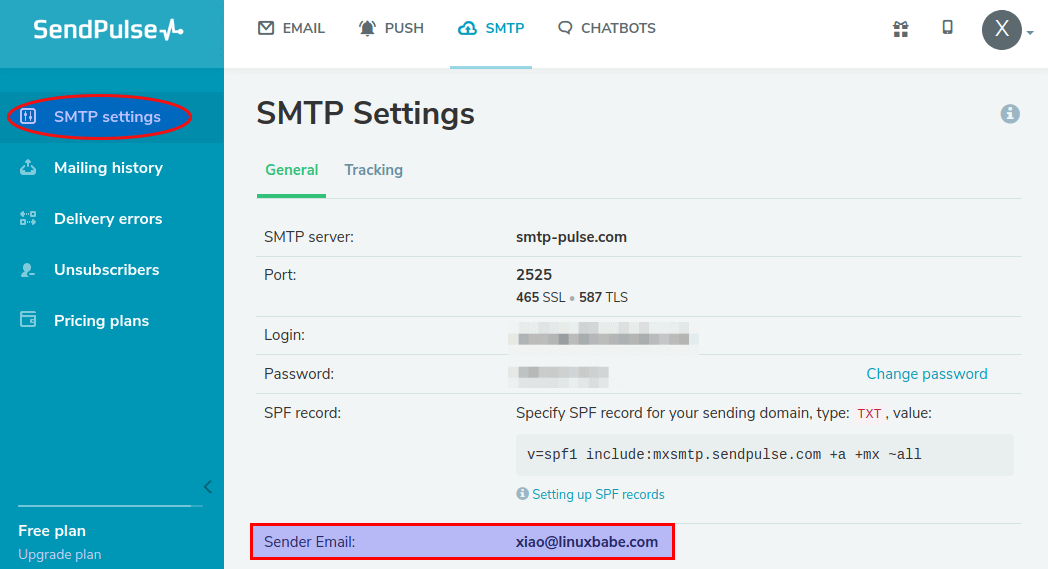Click the Pricing plans wallet icon
This screenshot has width=1048, height=569.
28,321
